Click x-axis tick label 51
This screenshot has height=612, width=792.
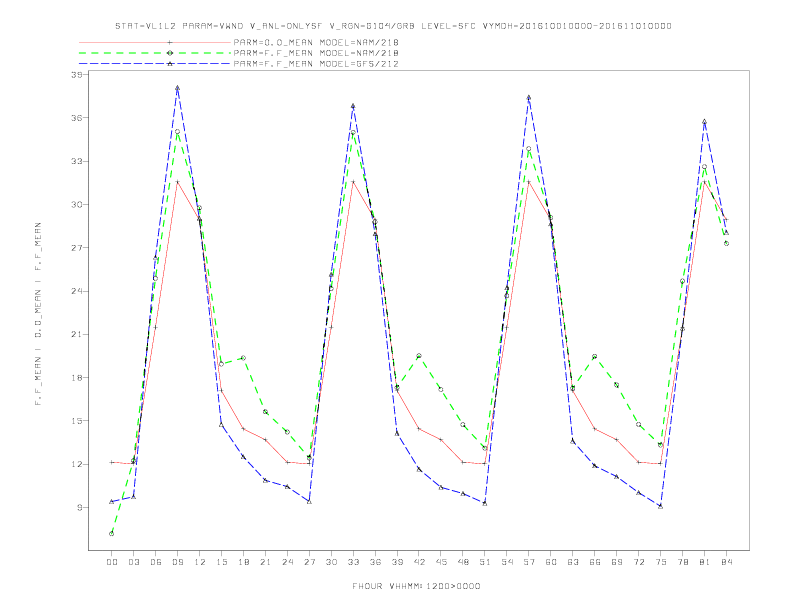[485, 562]
